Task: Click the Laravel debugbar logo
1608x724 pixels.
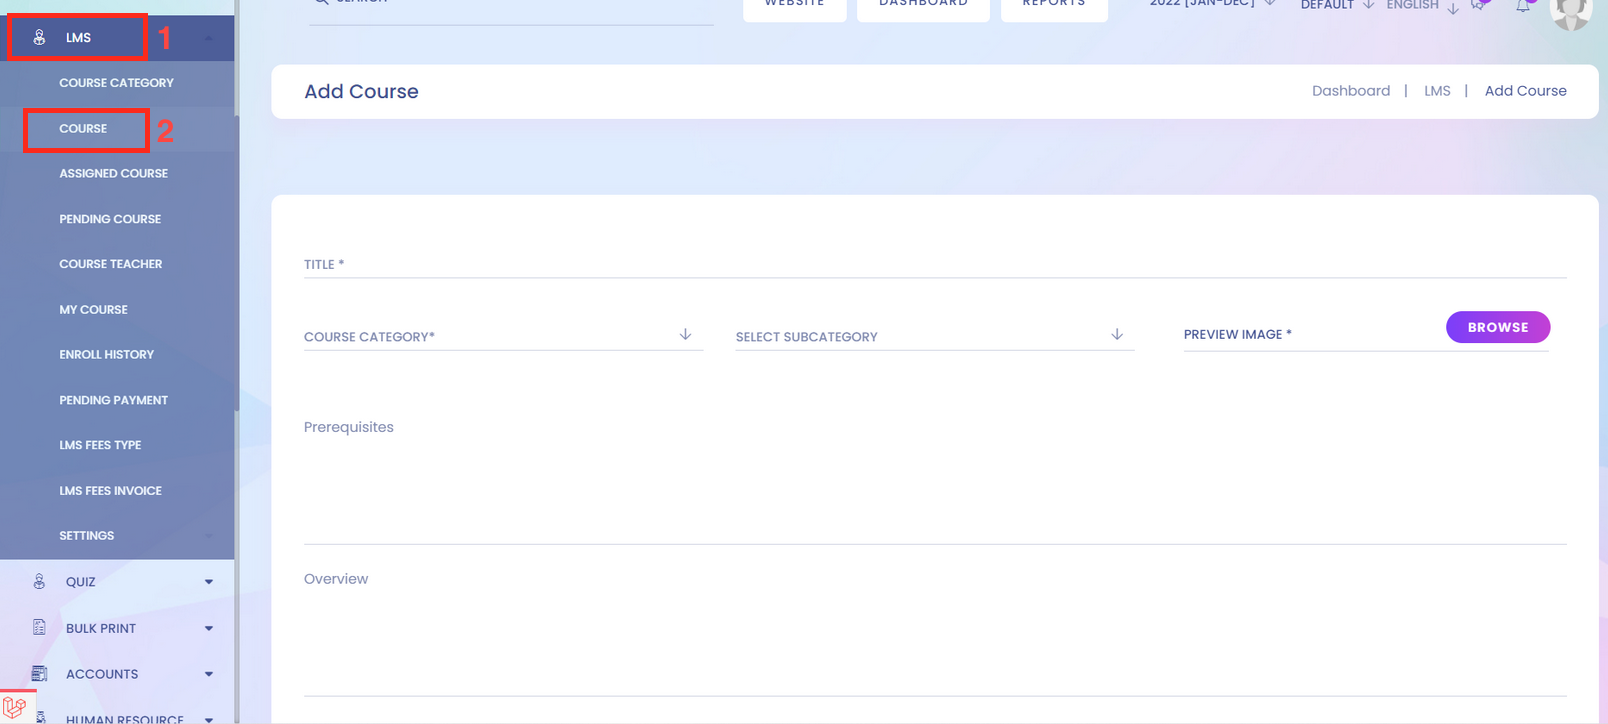Action: point(15,707)
